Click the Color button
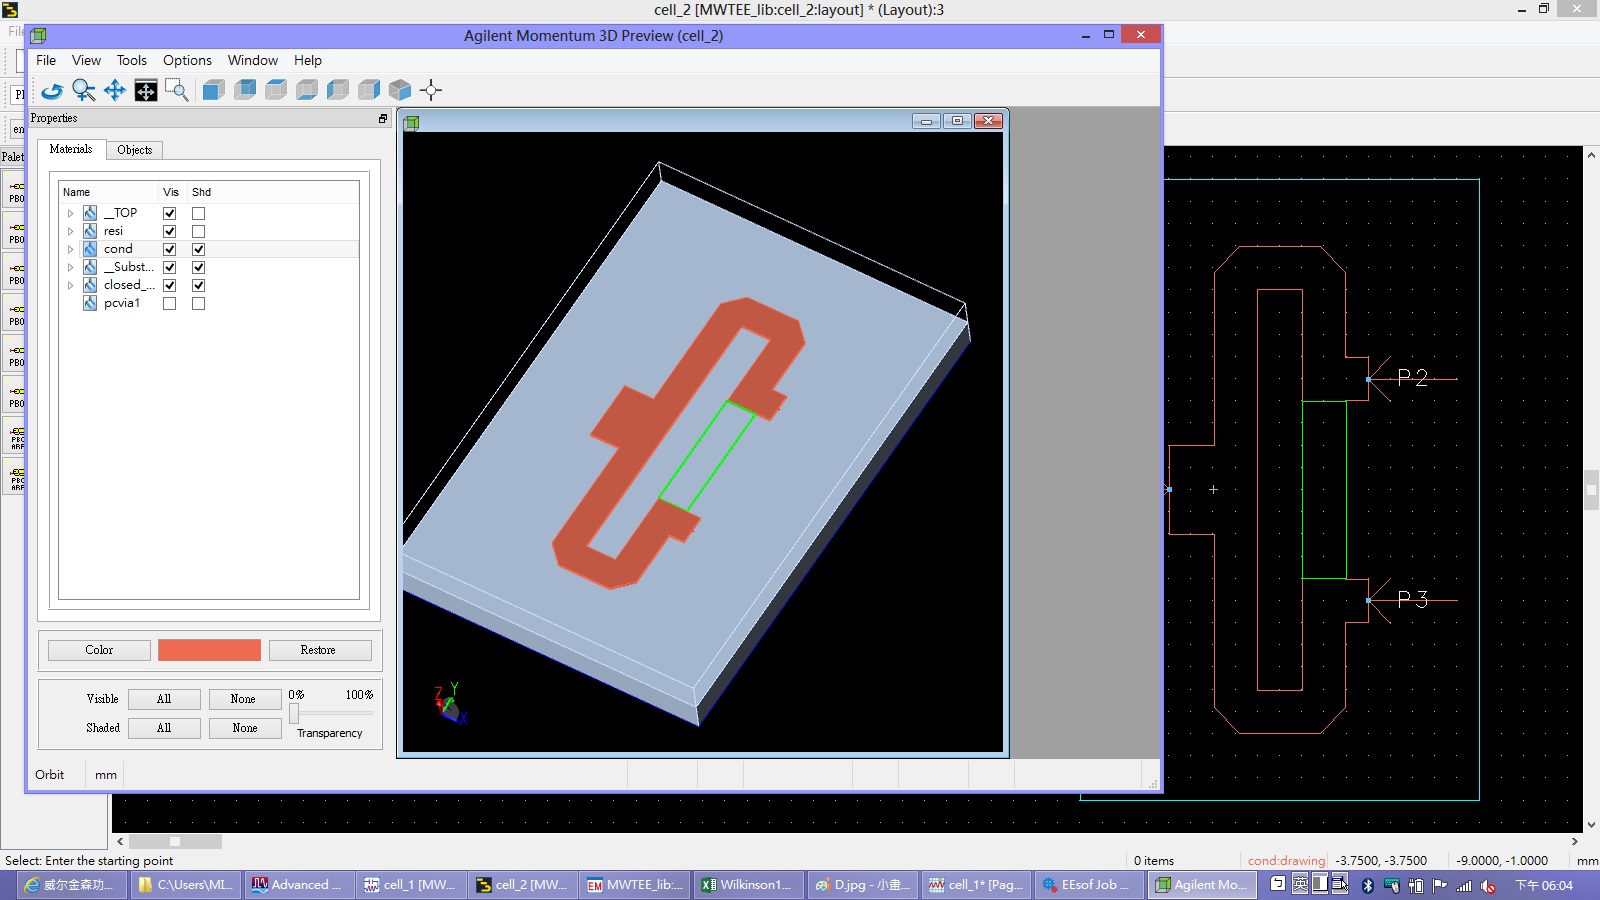This screenshot has width=1600, height=900. [99, 650]
